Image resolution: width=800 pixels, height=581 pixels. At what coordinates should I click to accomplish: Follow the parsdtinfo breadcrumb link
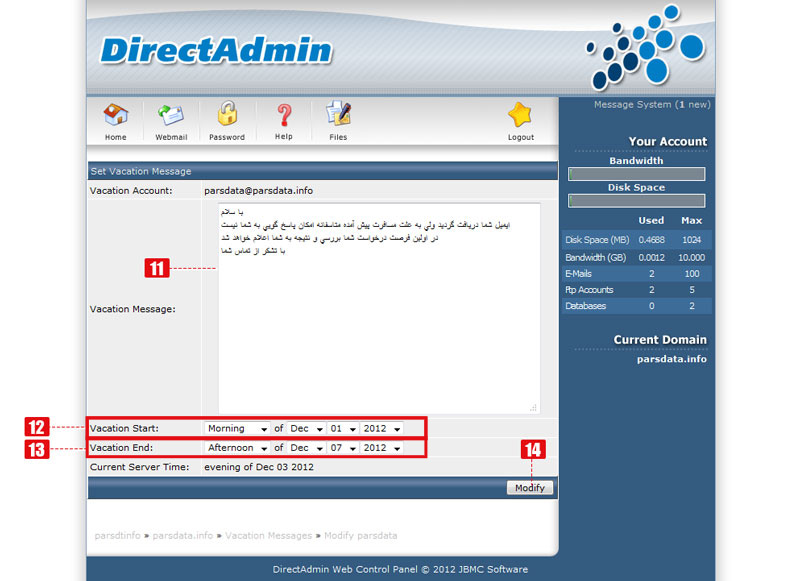[x=117, y=536]
